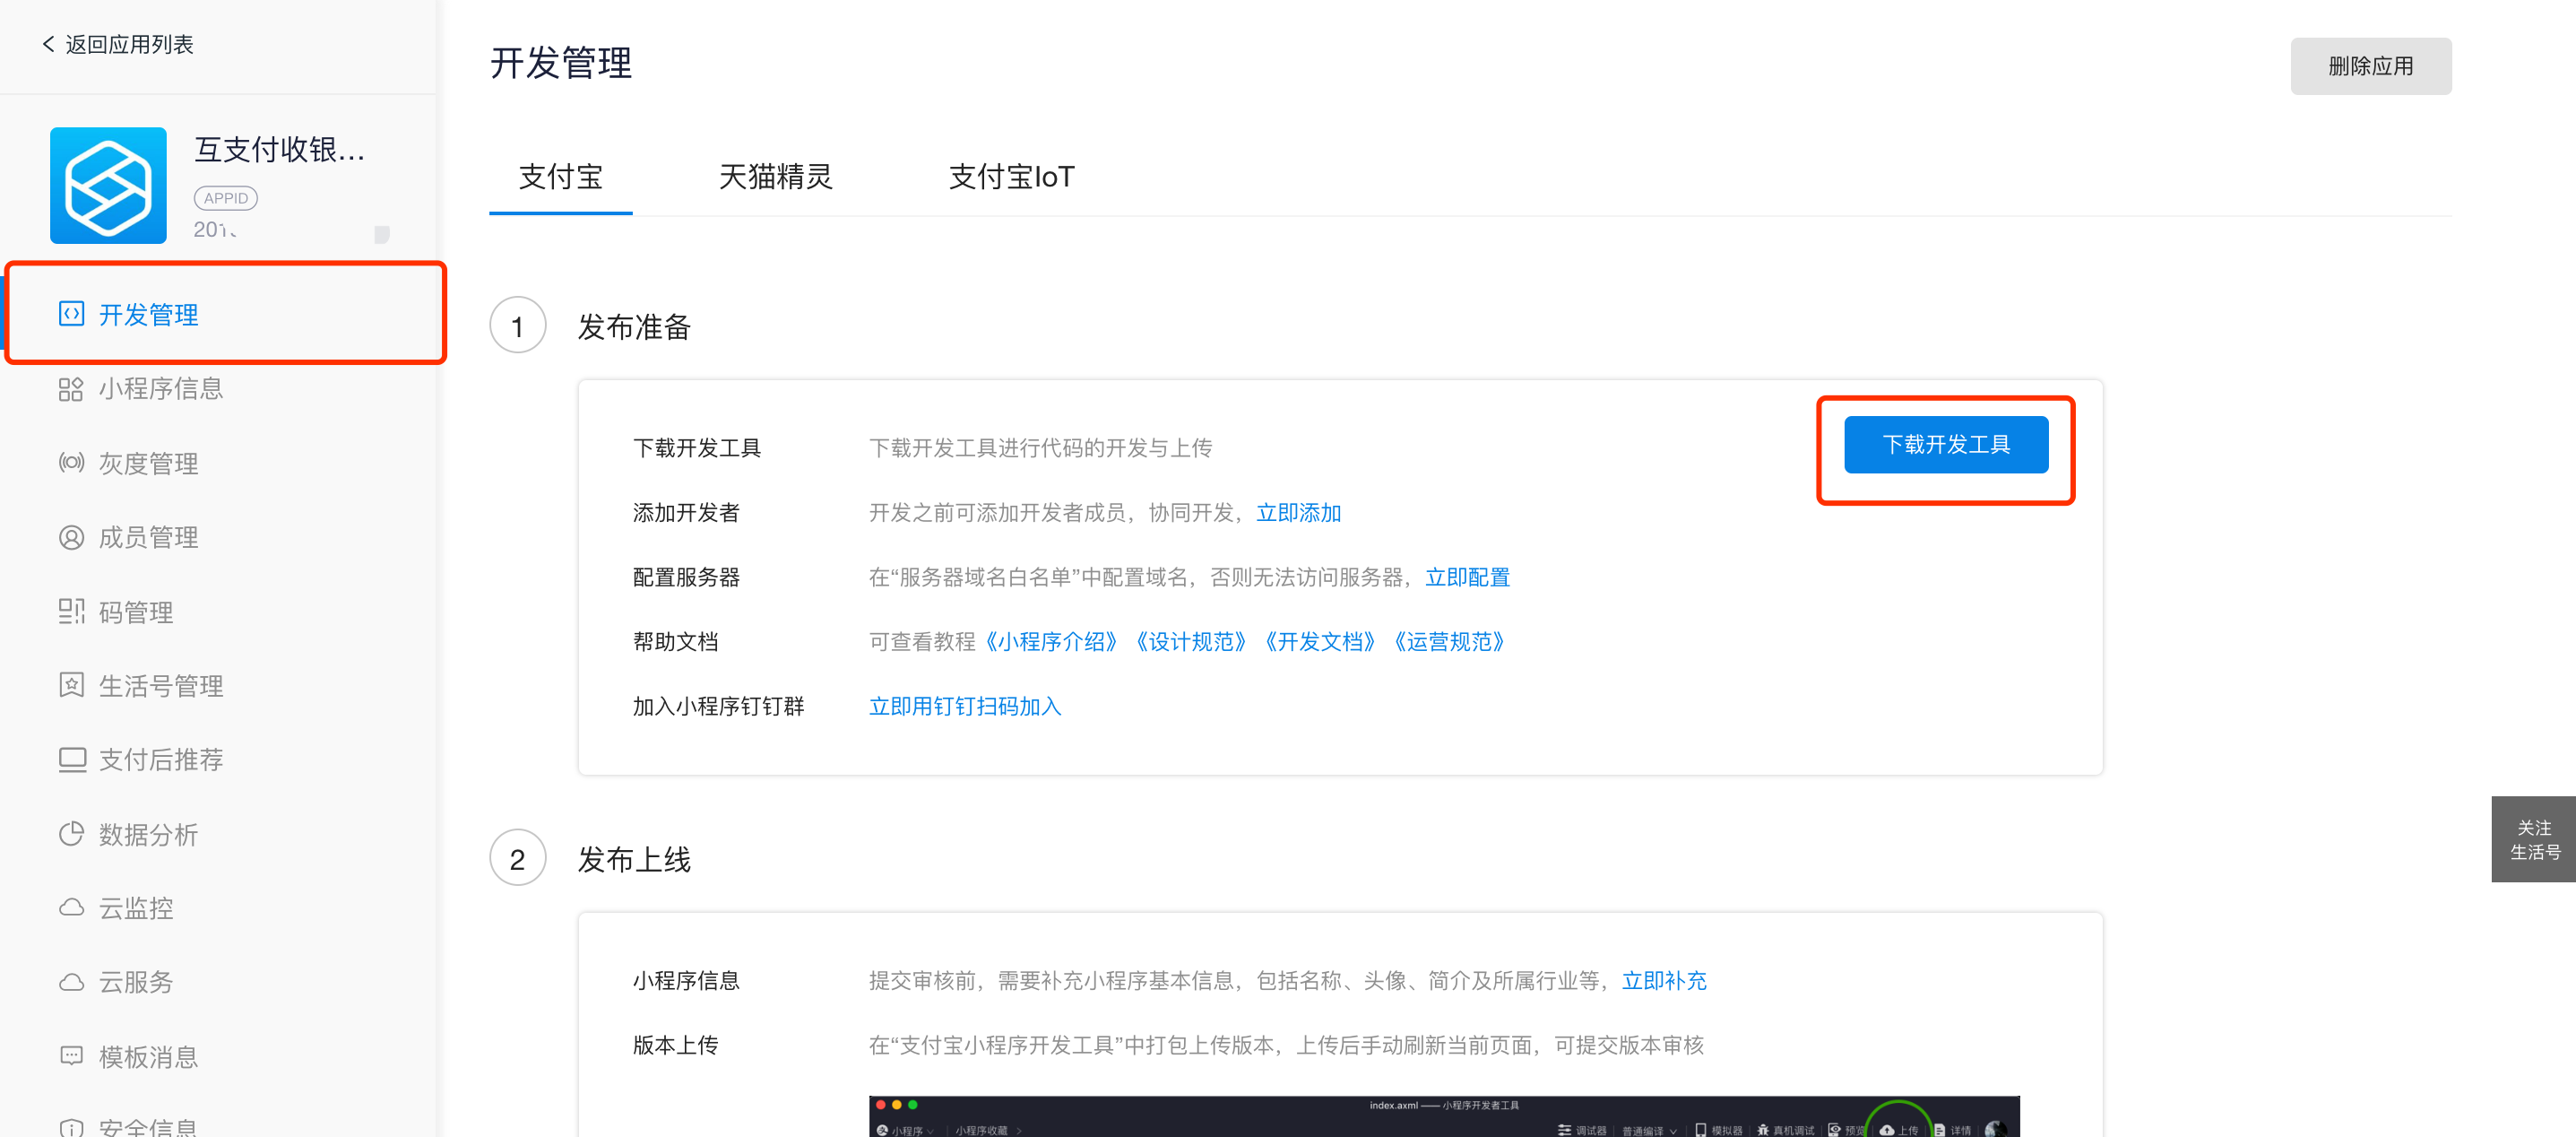
Task: Click 立即补充 link for mini program info
Action: (1664, 981)
